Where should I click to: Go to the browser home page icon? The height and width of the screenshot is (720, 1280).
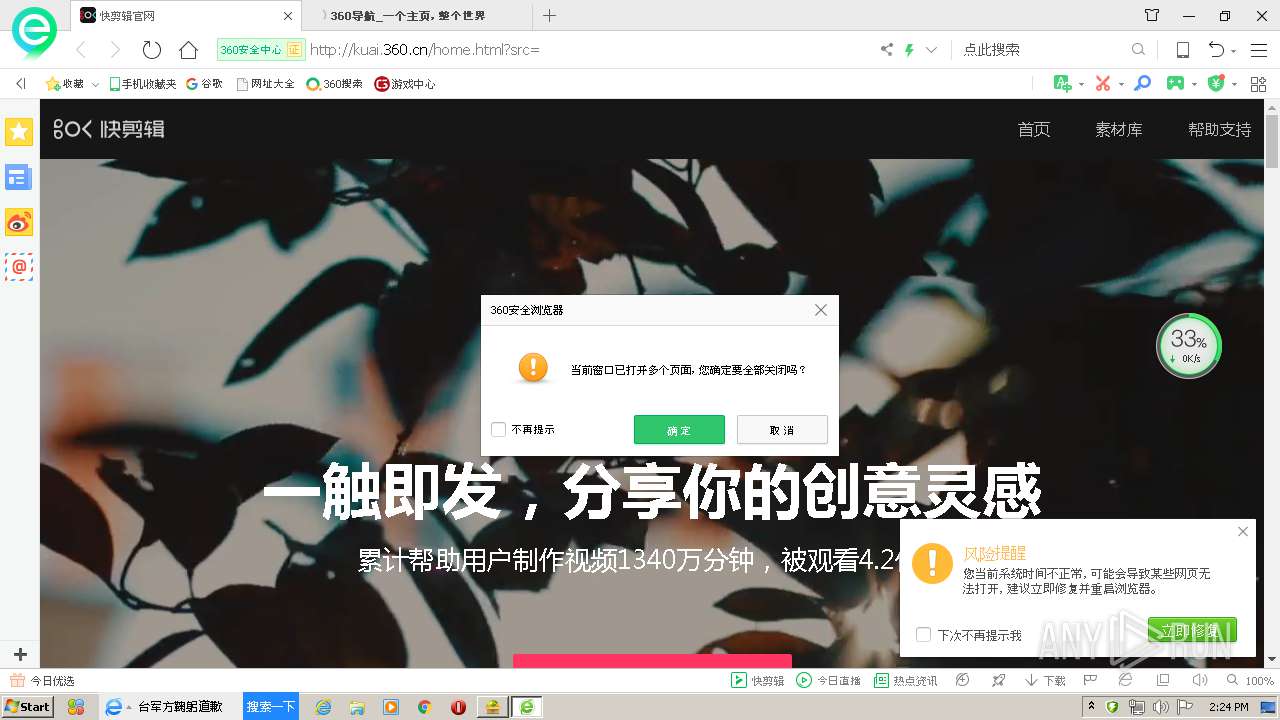point(188,49)
